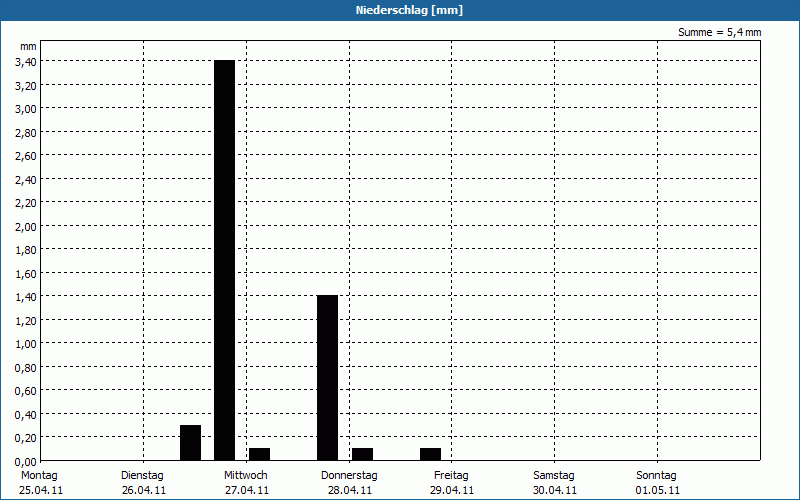800x500 pixels.
Task: Click the 3,40 y-axis value
Action: 26,62
